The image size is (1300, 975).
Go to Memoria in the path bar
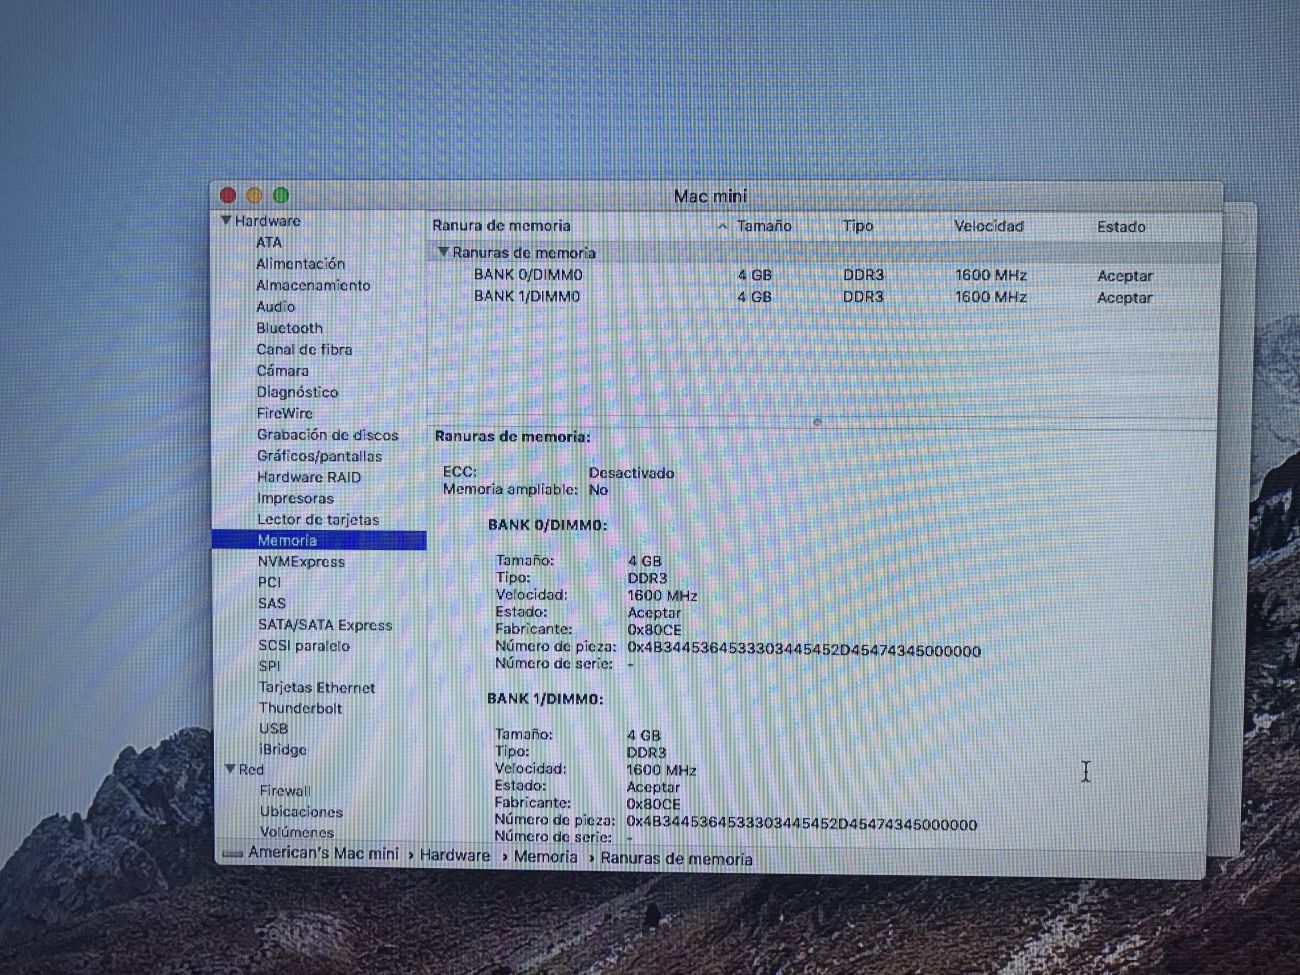click(545, 857)
